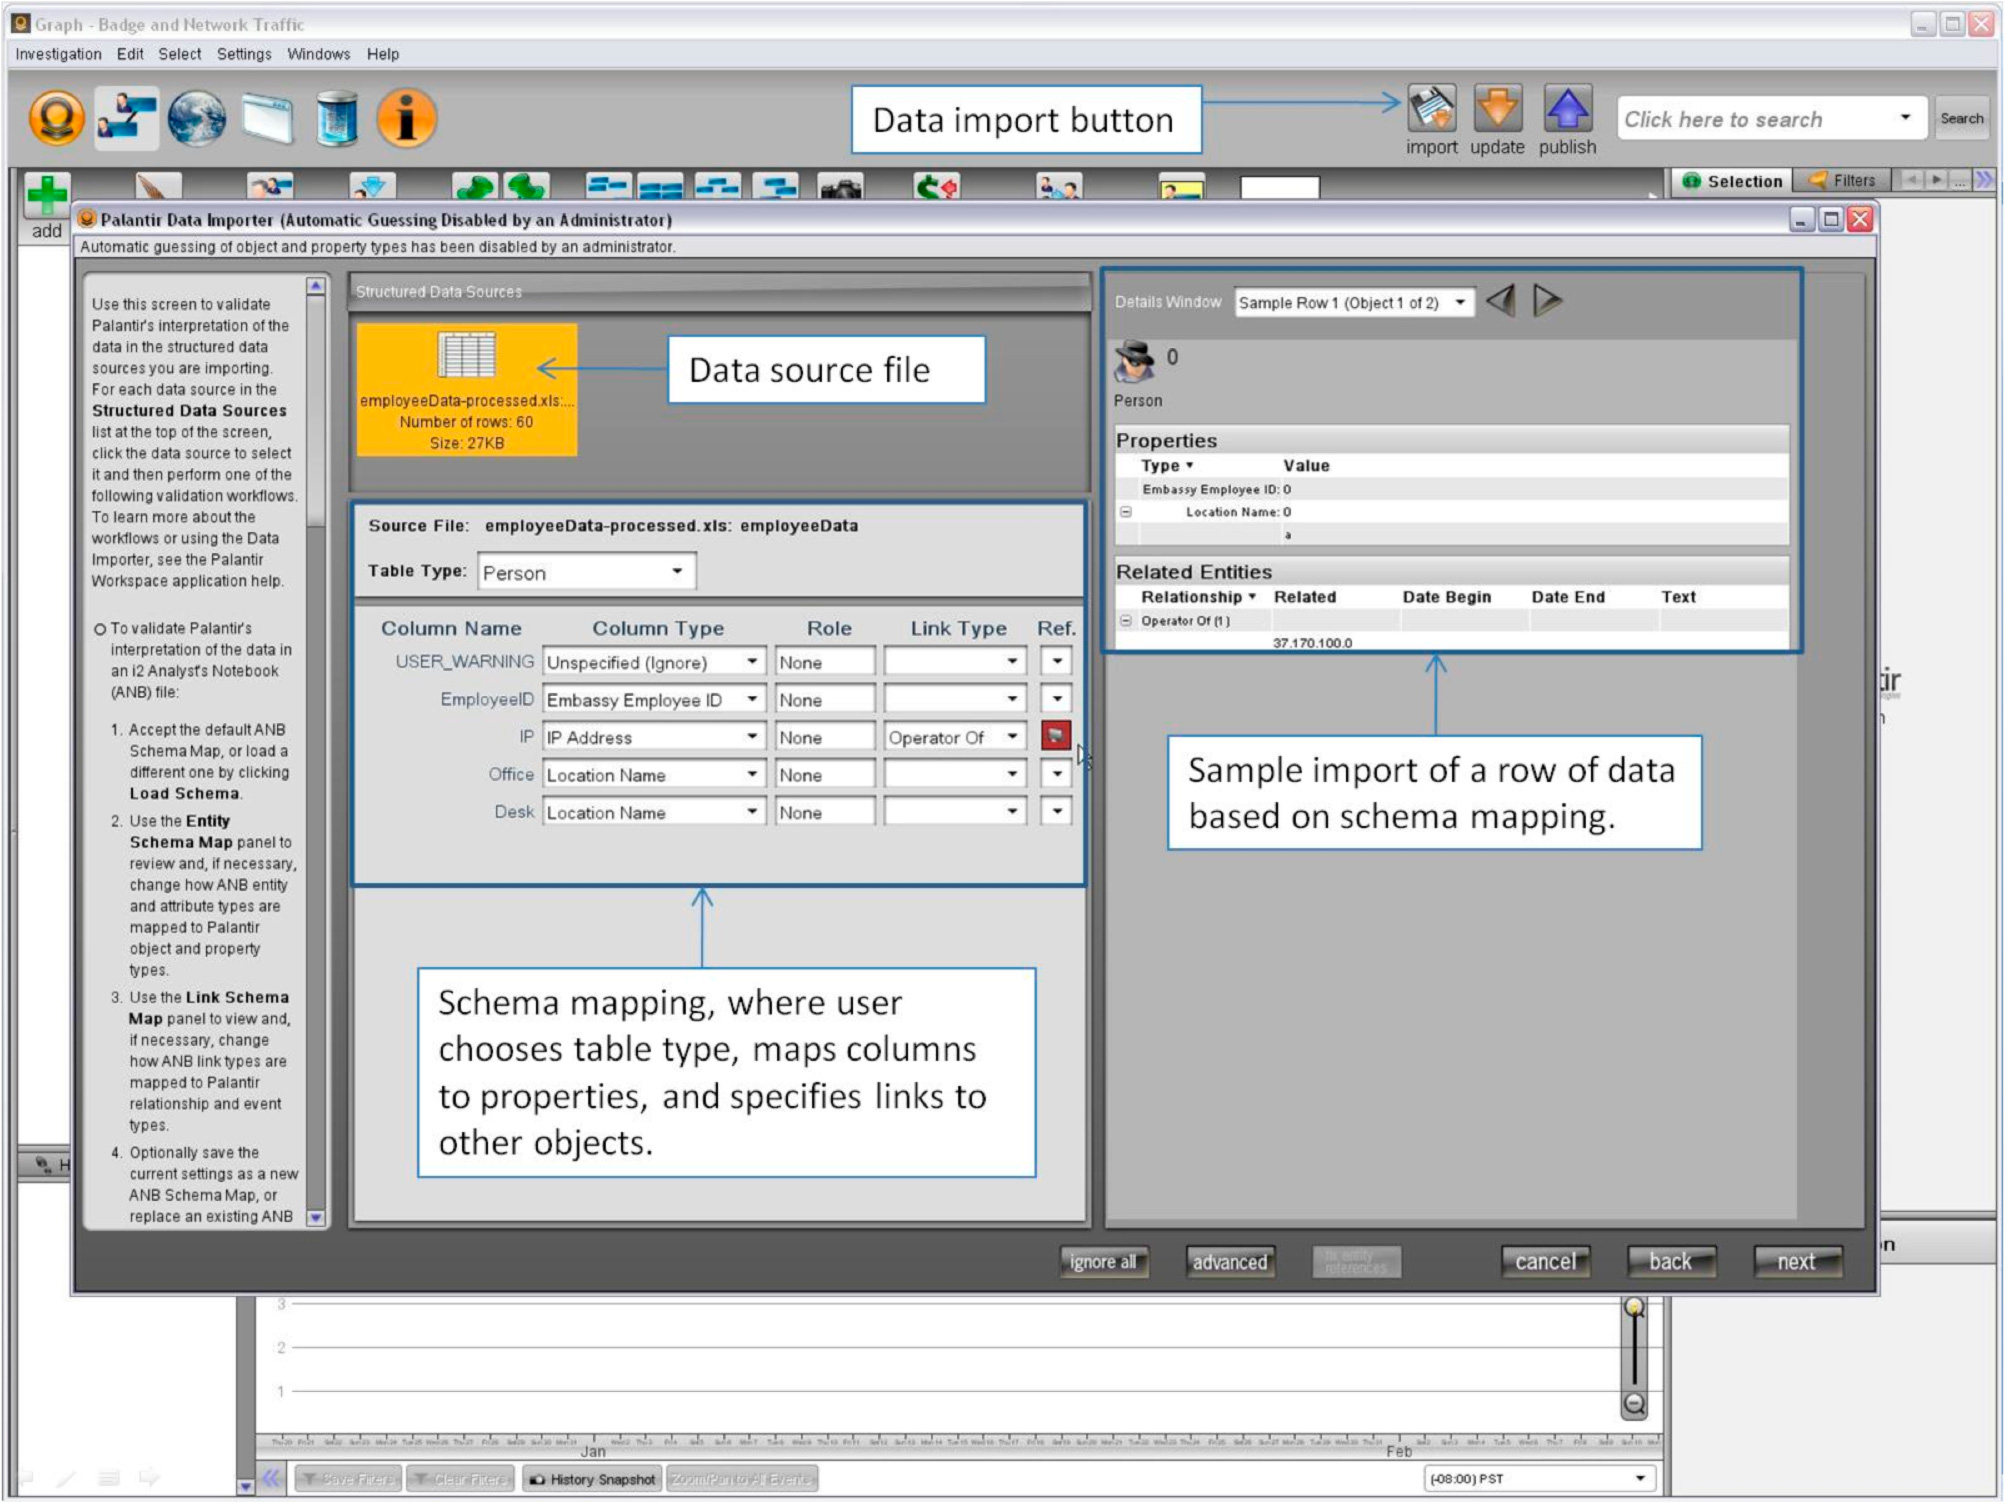Open the Browser window icon

(267, 118)
